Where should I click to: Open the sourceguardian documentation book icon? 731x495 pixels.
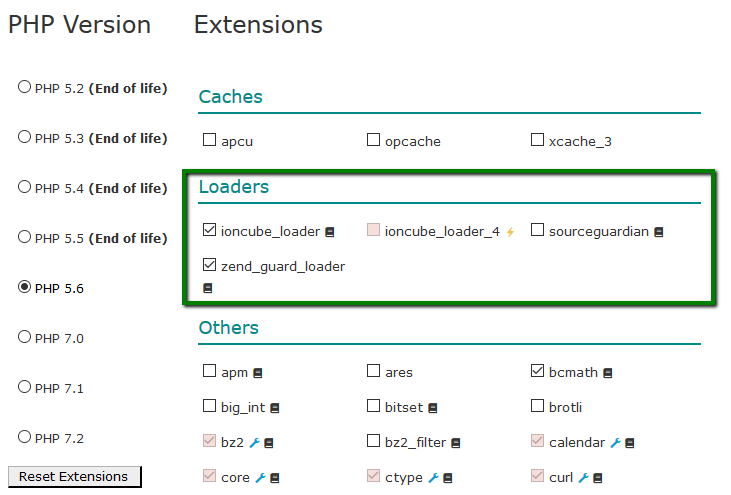pyautogui.click(x=658, y=232)
